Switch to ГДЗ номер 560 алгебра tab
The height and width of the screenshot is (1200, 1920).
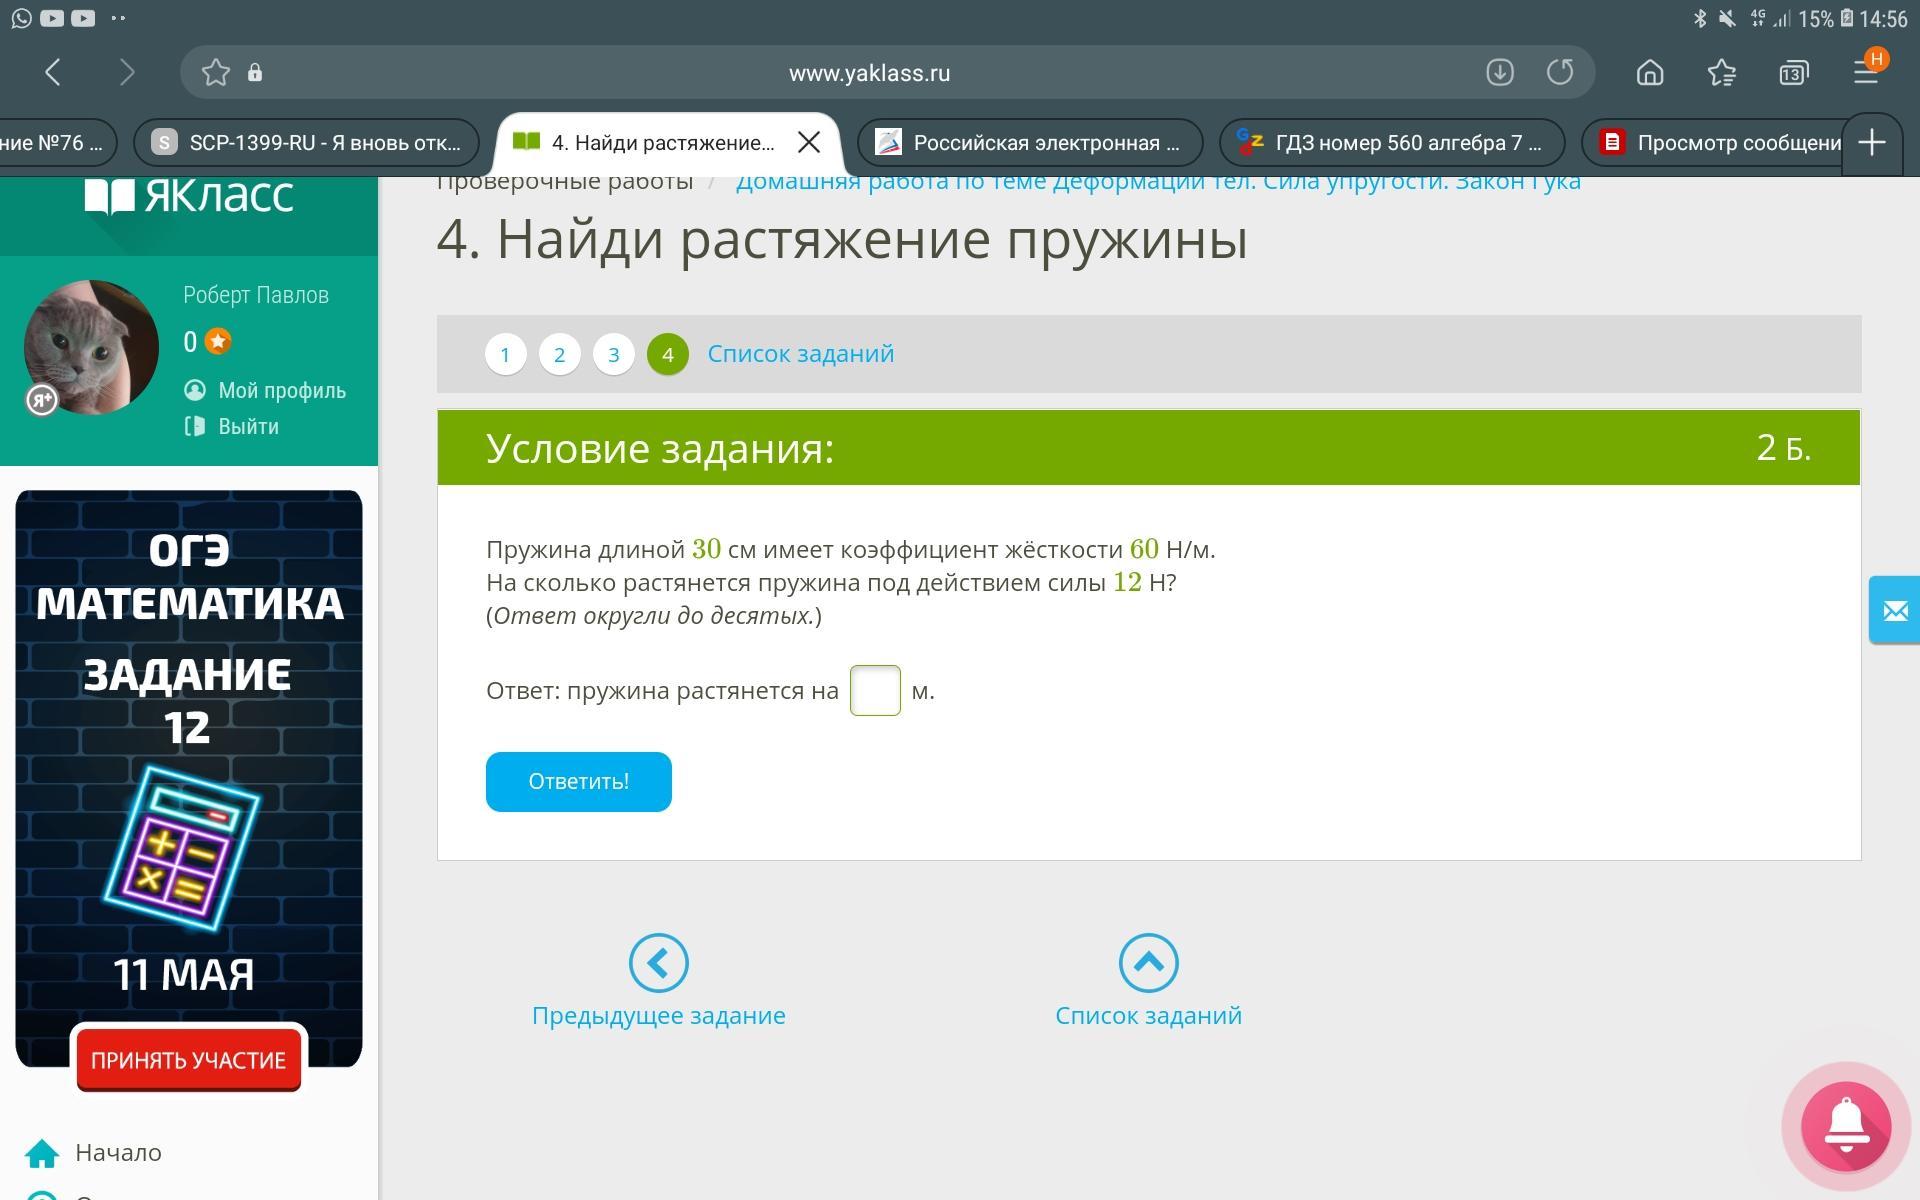tap(1392, 143)
